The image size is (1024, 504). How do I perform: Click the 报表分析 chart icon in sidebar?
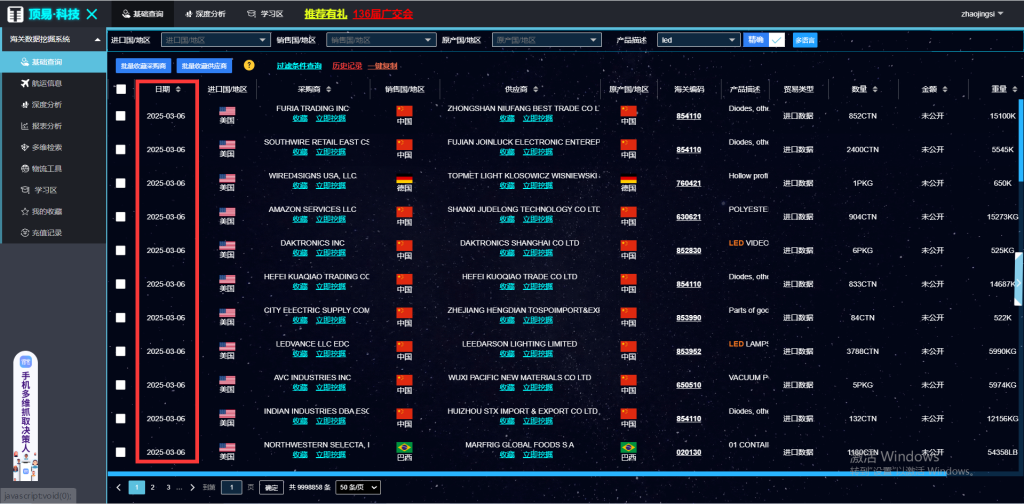24,126
